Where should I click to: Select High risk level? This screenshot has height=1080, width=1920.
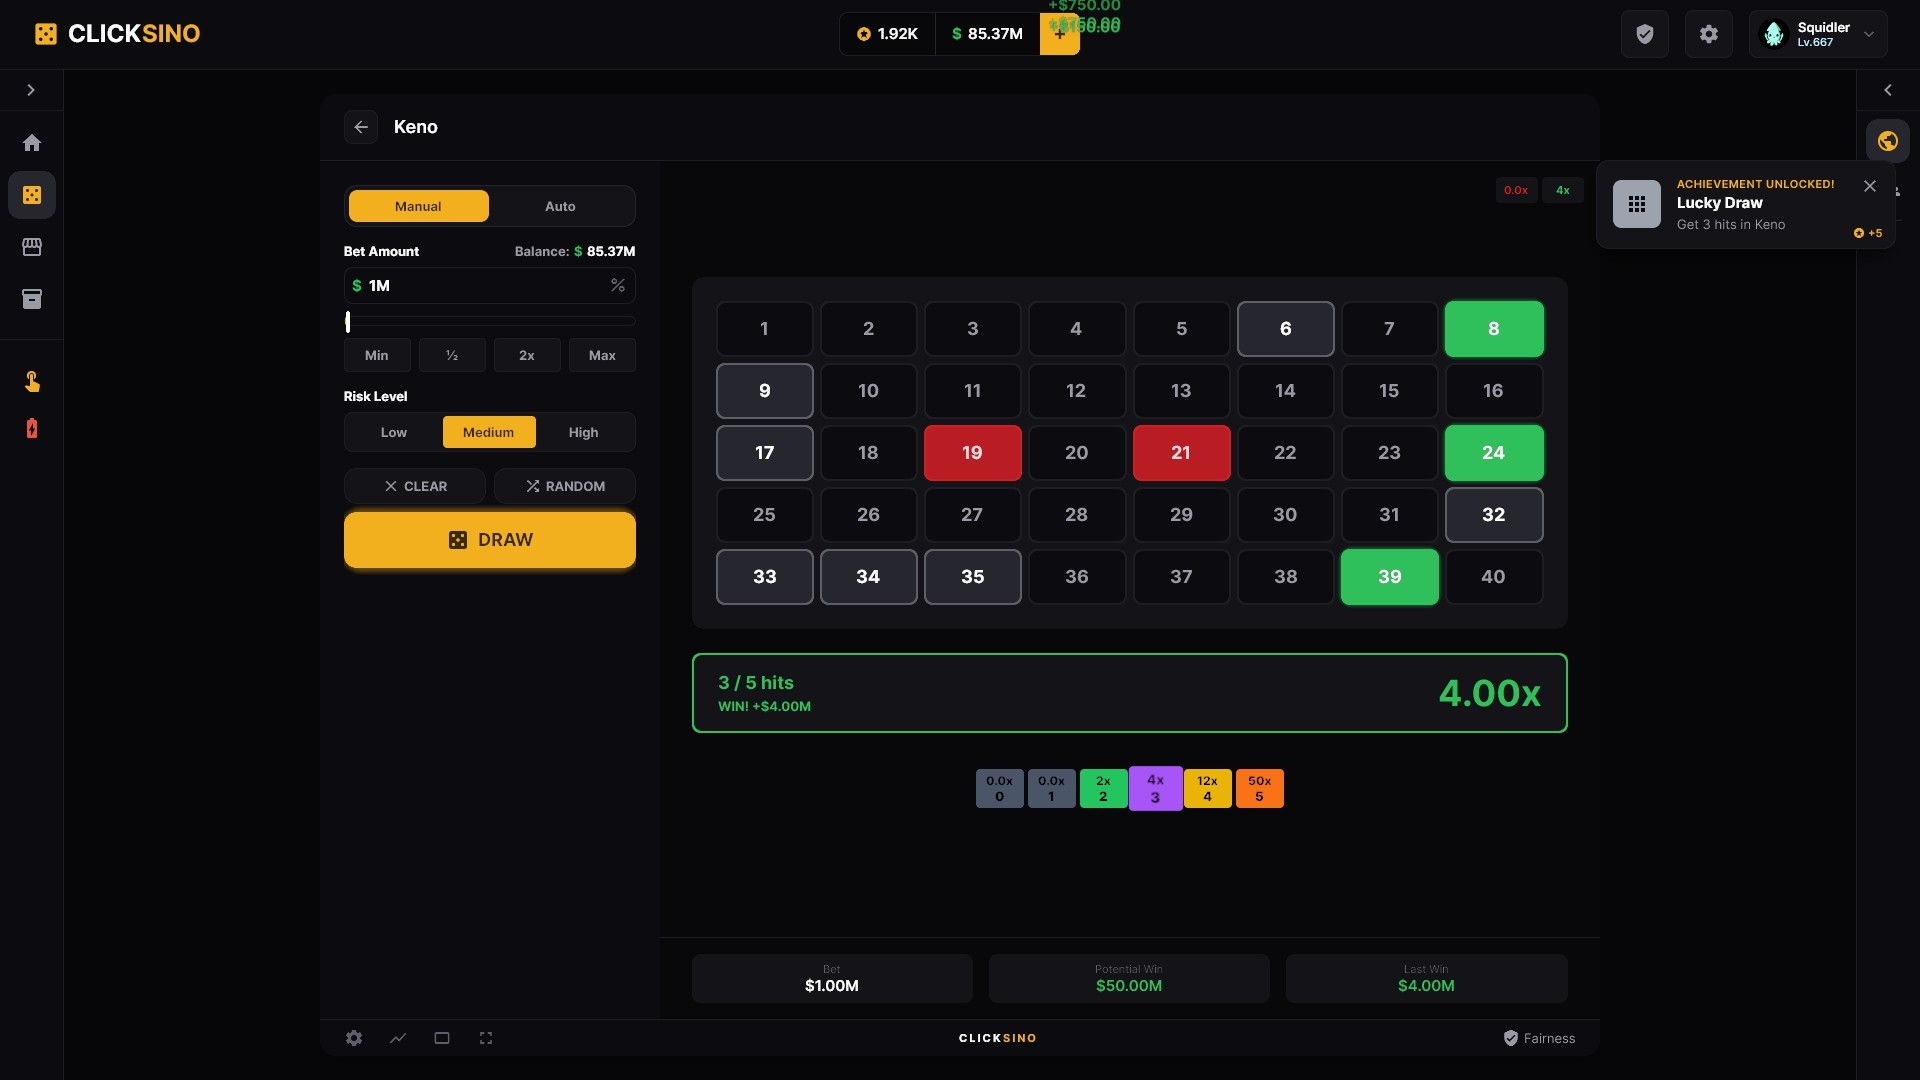584,432
